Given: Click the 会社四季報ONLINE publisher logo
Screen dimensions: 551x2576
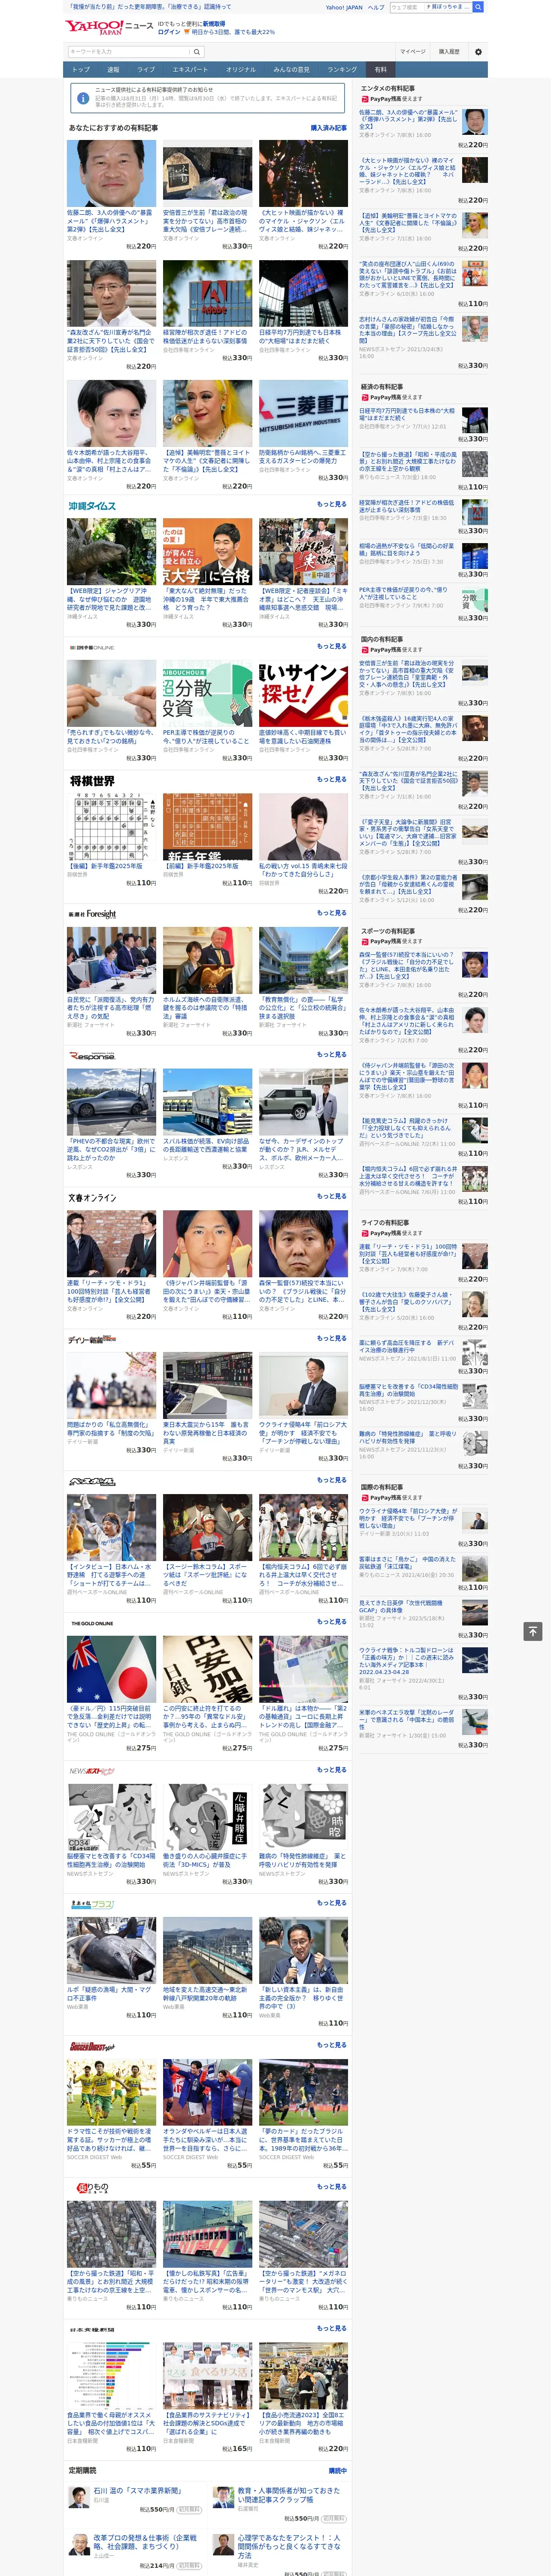Looking at the screenshot, I should [91, 647].
